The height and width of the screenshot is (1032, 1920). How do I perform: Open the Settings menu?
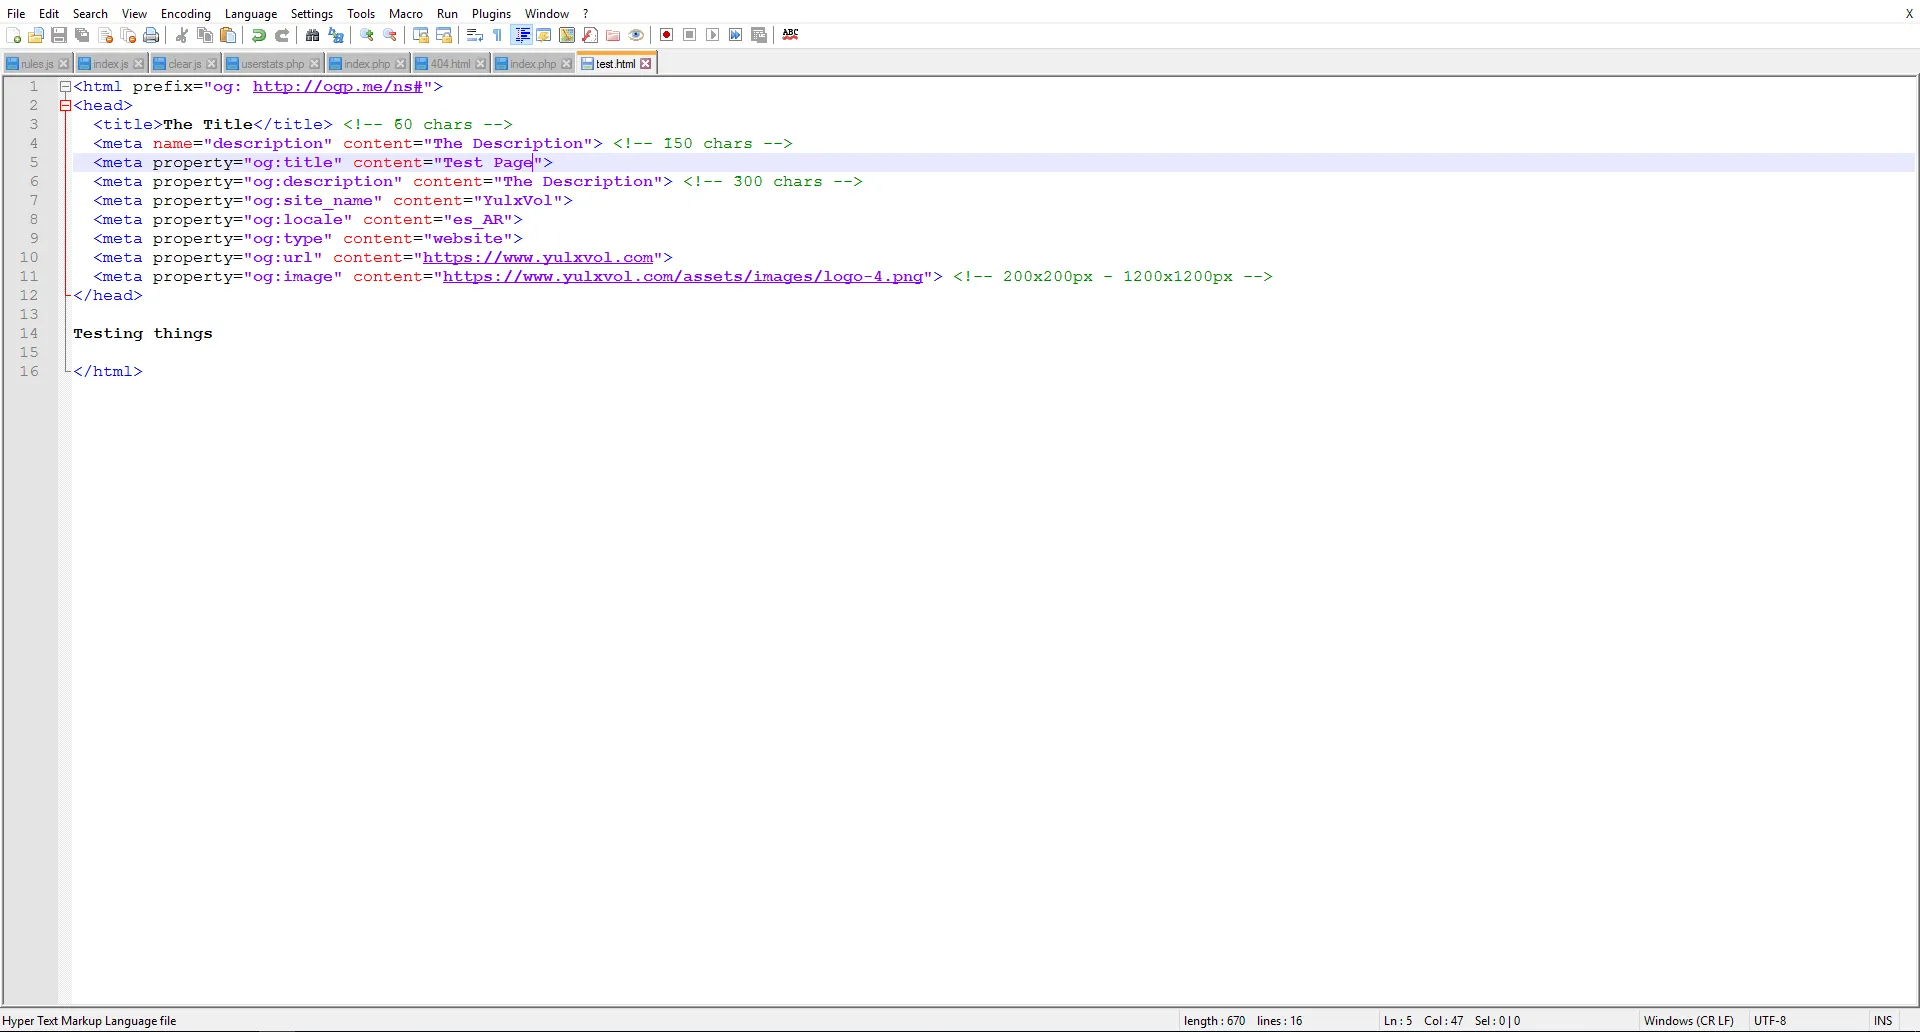click(312, 14)
